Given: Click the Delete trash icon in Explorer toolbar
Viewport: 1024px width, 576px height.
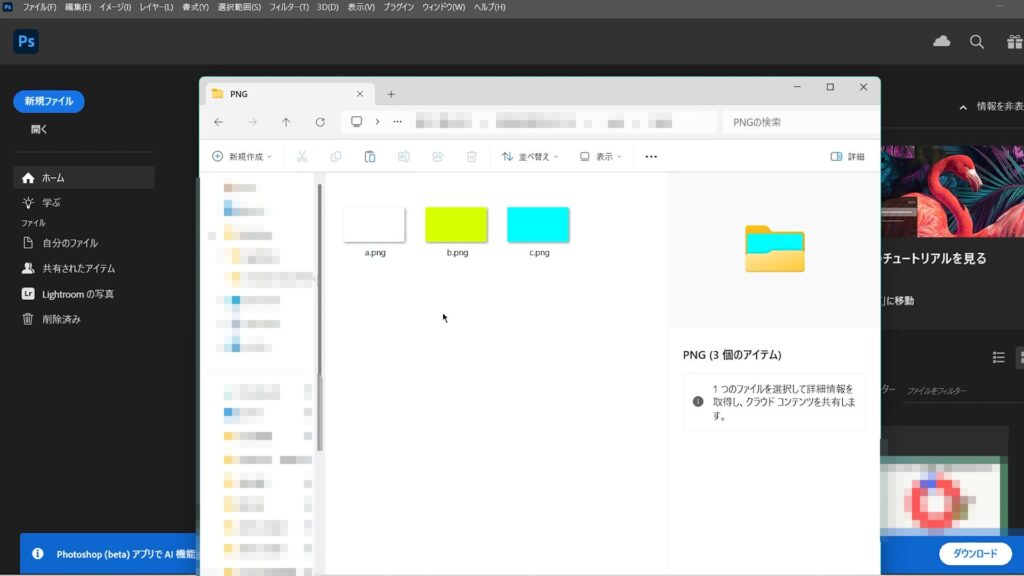Looking at the screenshot, I should click(x=472, y=157).
